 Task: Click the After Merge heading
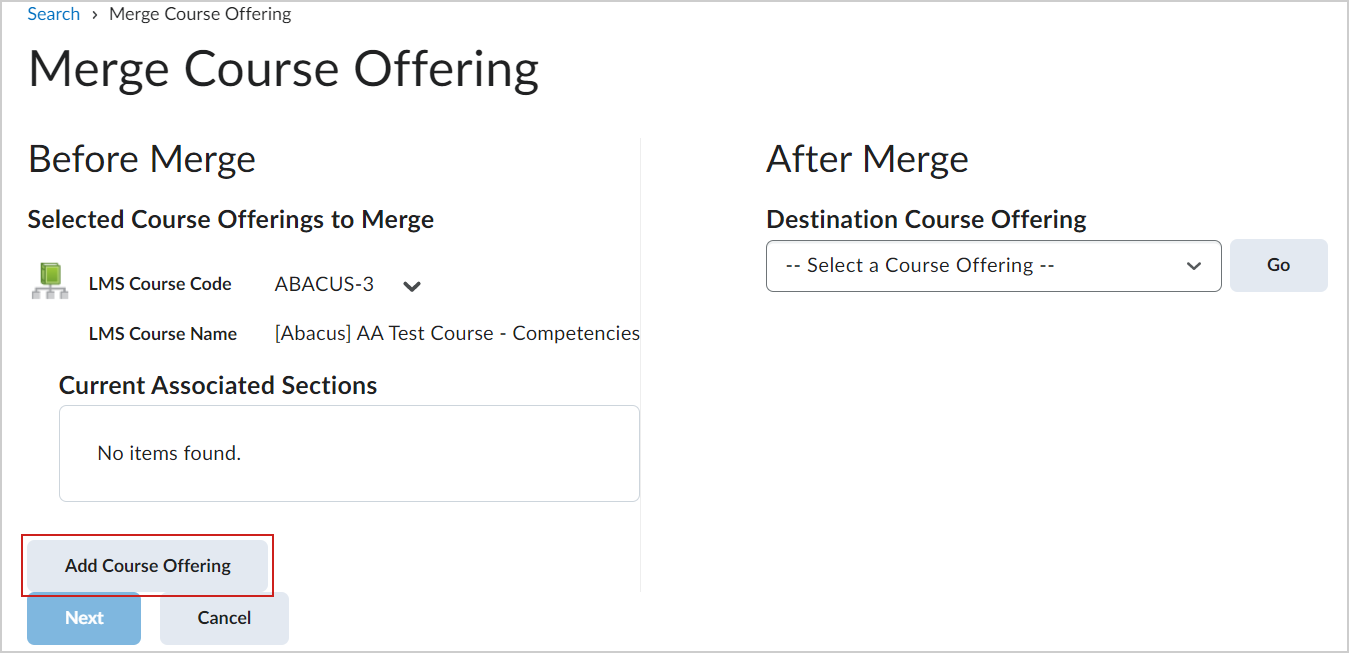point(867,160)
